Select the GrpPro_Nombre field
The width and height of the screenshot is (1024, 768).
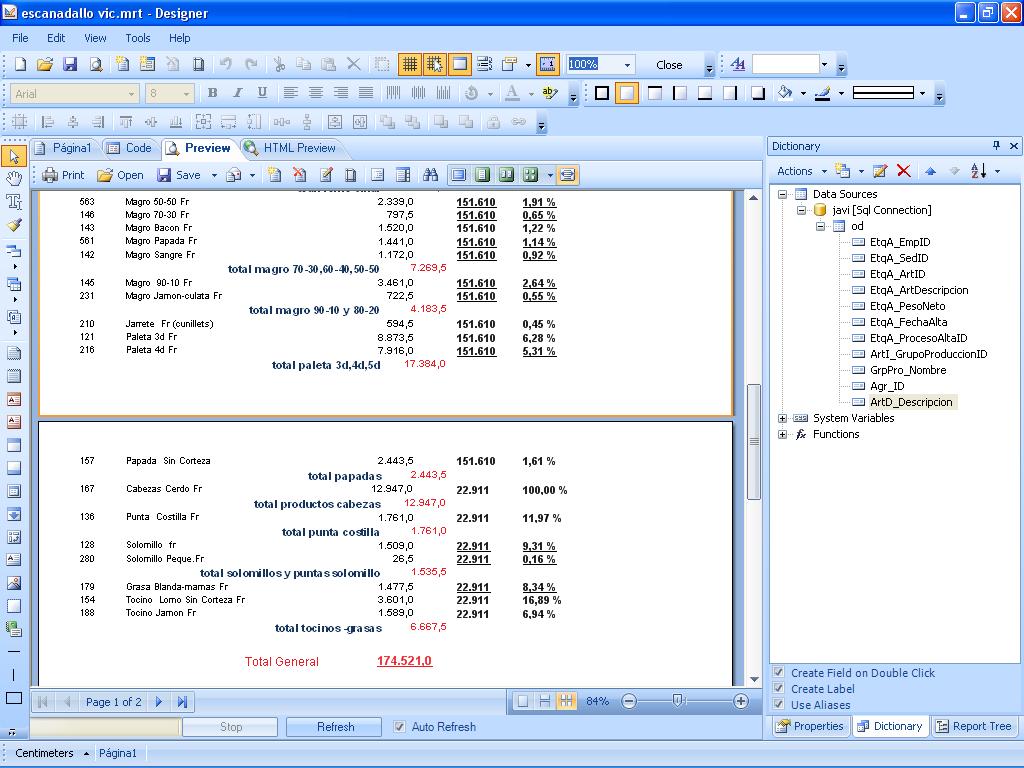click(x=908, y=370)
